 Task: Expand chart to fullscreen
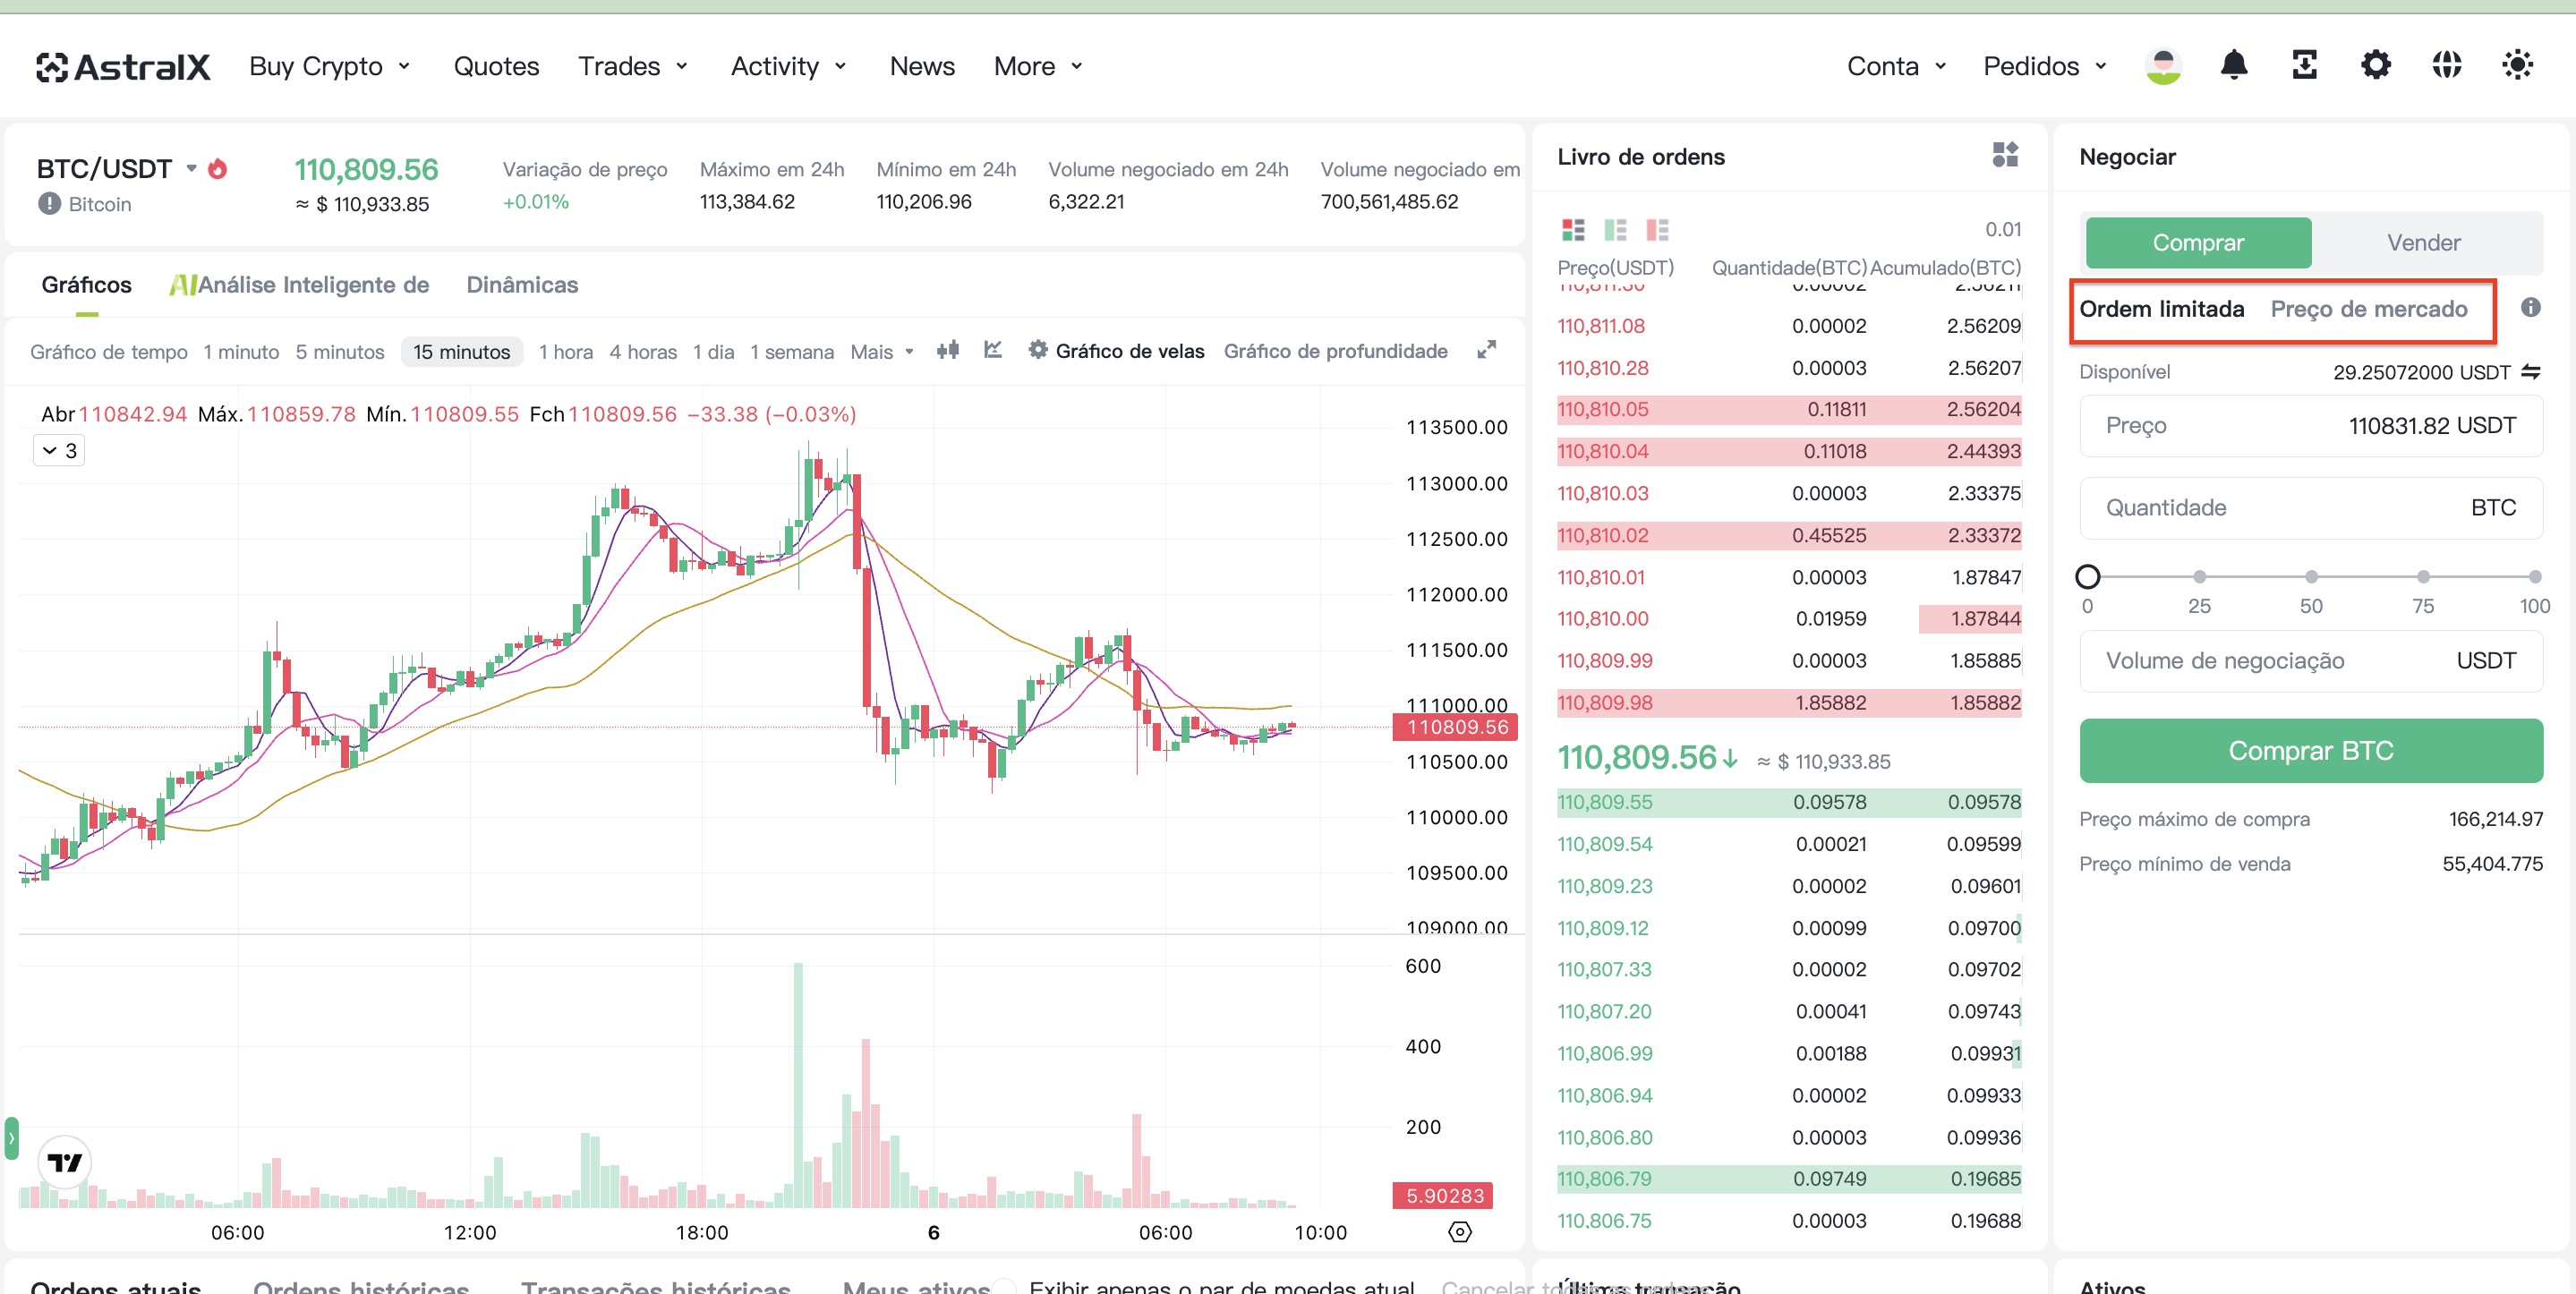(1486, 350)
